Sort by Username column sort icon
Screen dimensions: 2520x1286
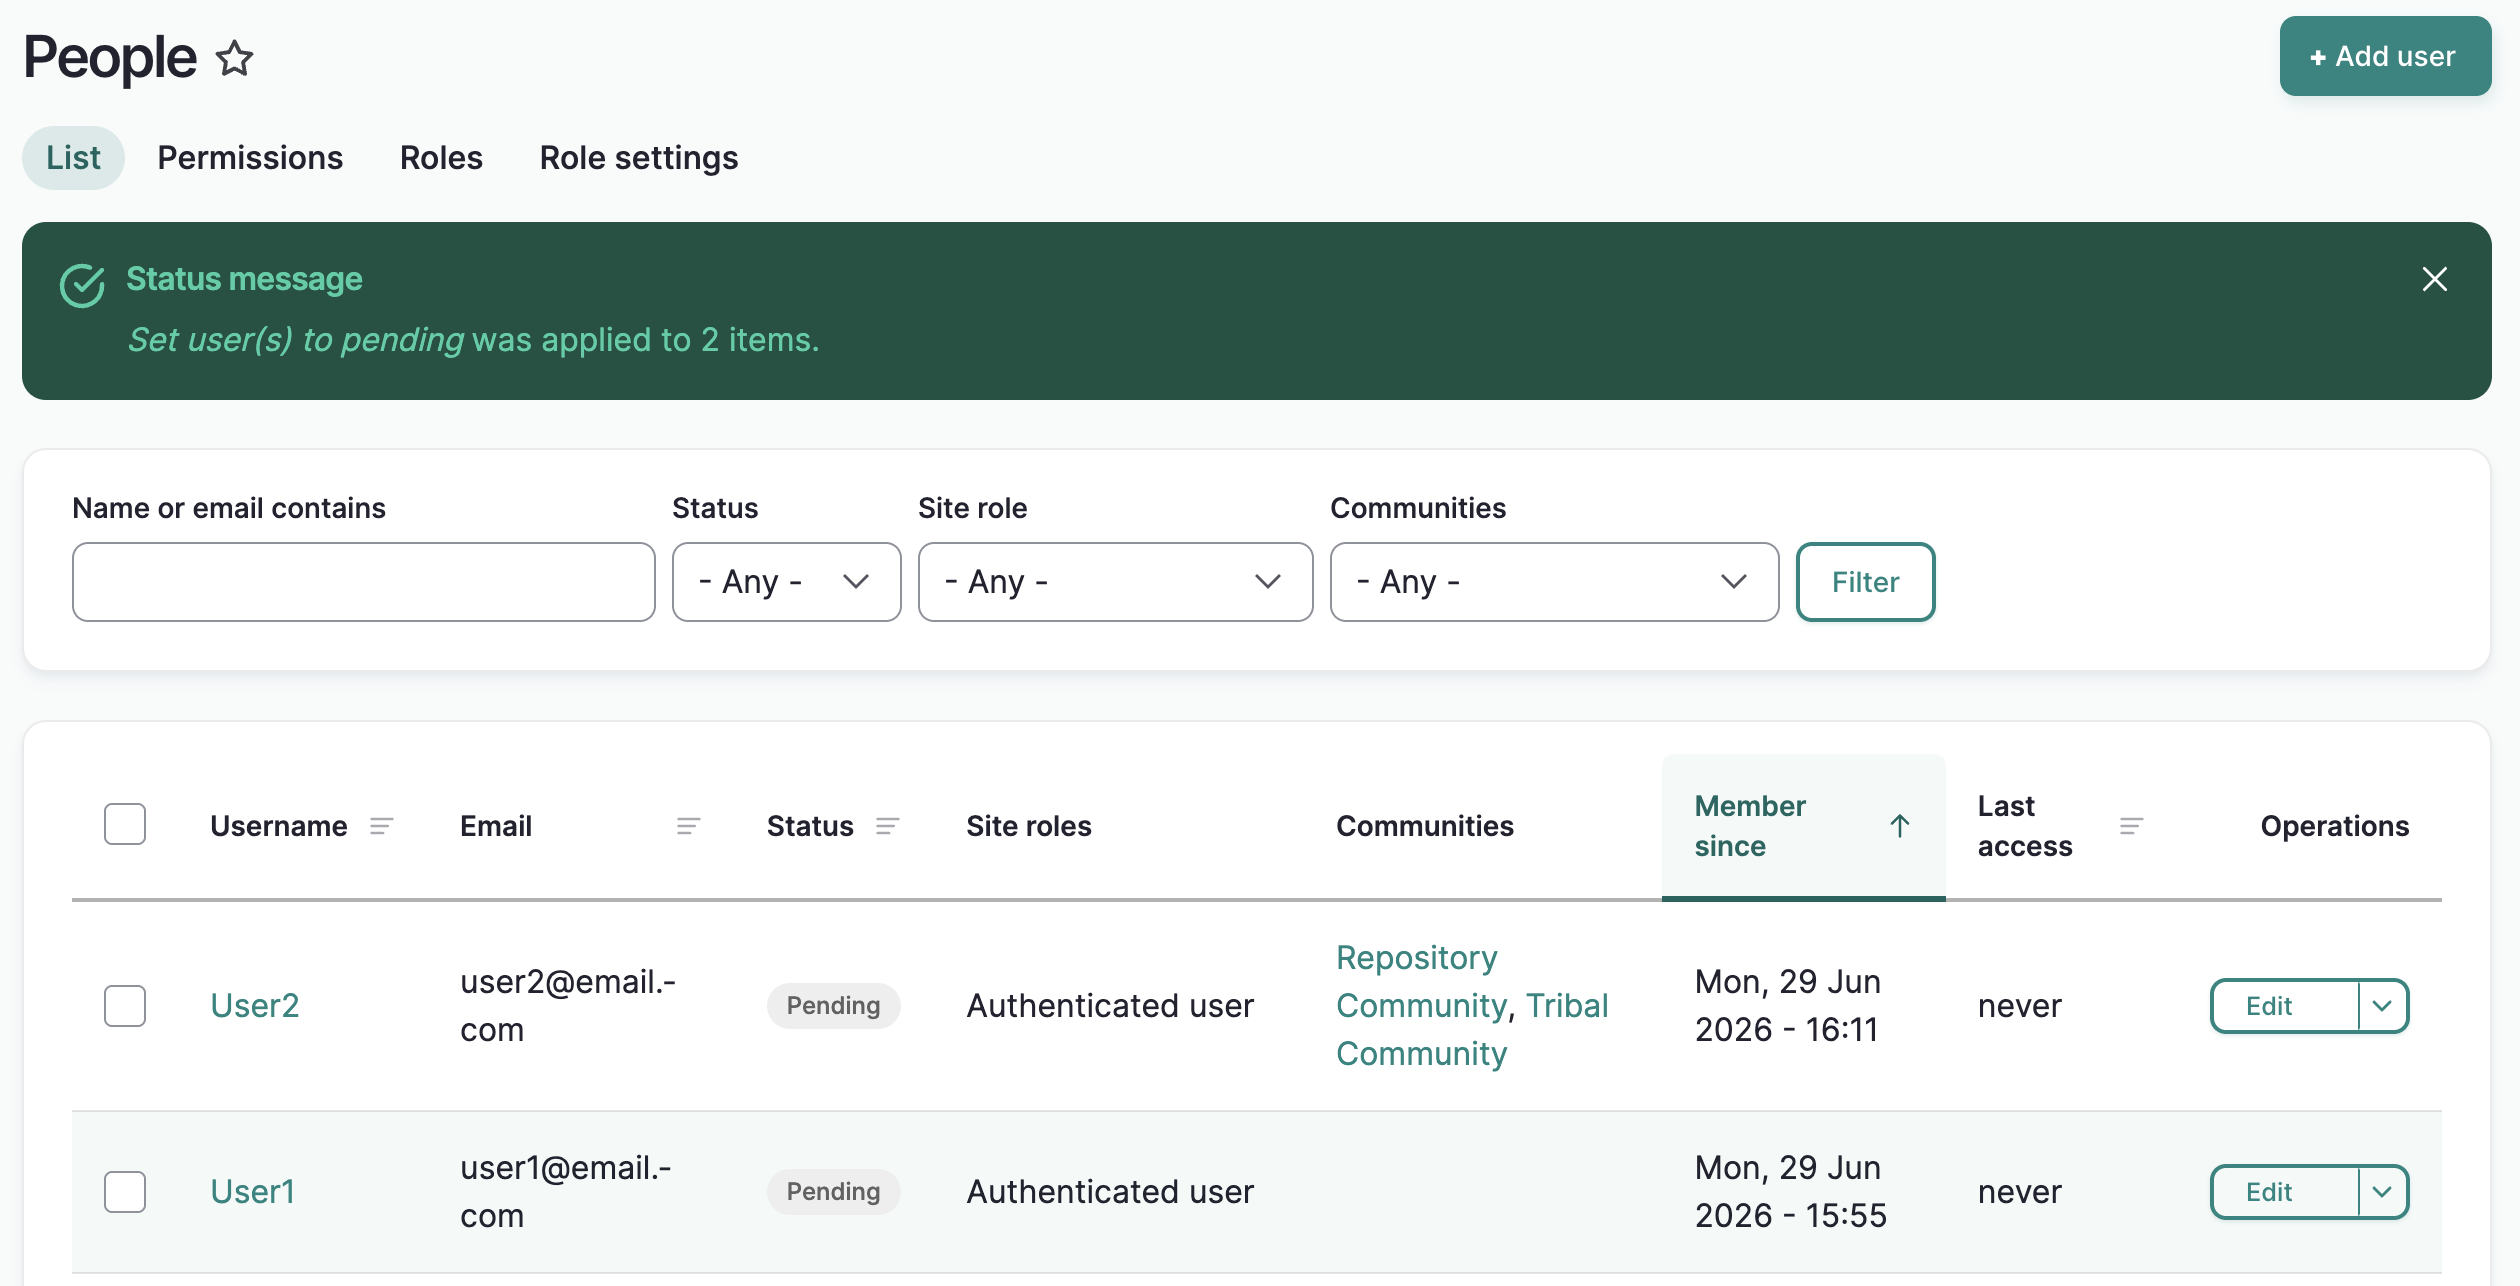click(x=381, y=826)
